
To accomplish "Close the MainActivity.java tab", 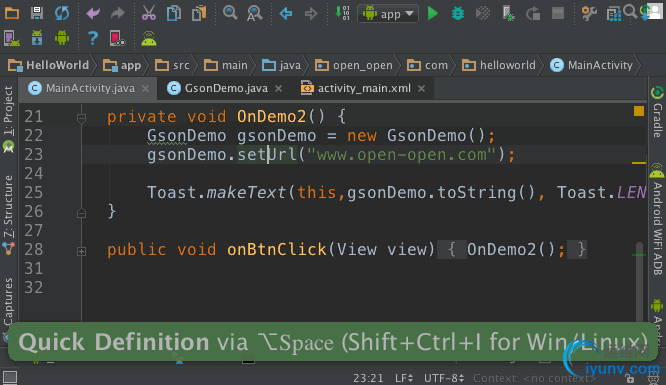I will (145, 88).
